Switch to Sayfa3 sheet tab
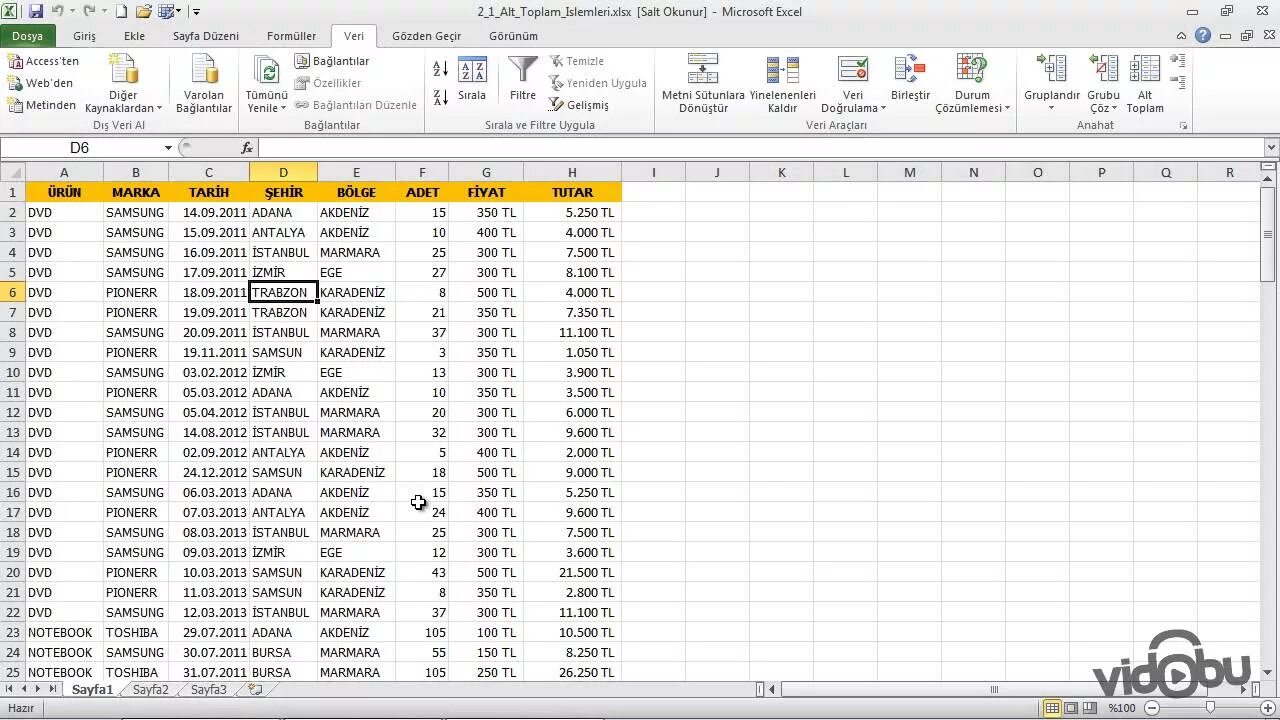The height and width of the screenshot is (720, 1280). tap(209, 689)
